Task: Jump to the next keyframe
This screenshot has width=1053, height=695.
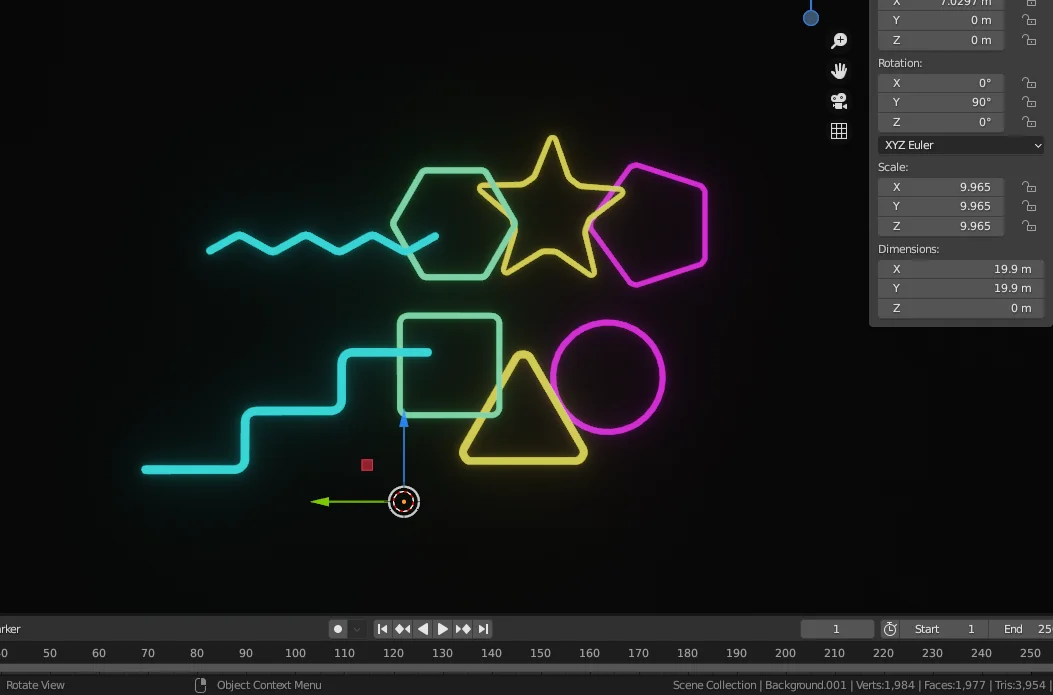Action: tap(463, 629)
